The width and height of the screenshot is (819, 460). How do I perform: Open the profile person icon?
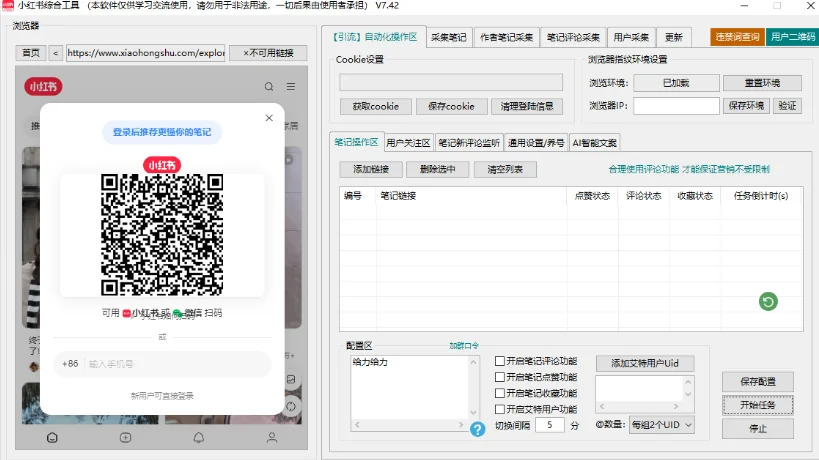(x=272, y=438)
